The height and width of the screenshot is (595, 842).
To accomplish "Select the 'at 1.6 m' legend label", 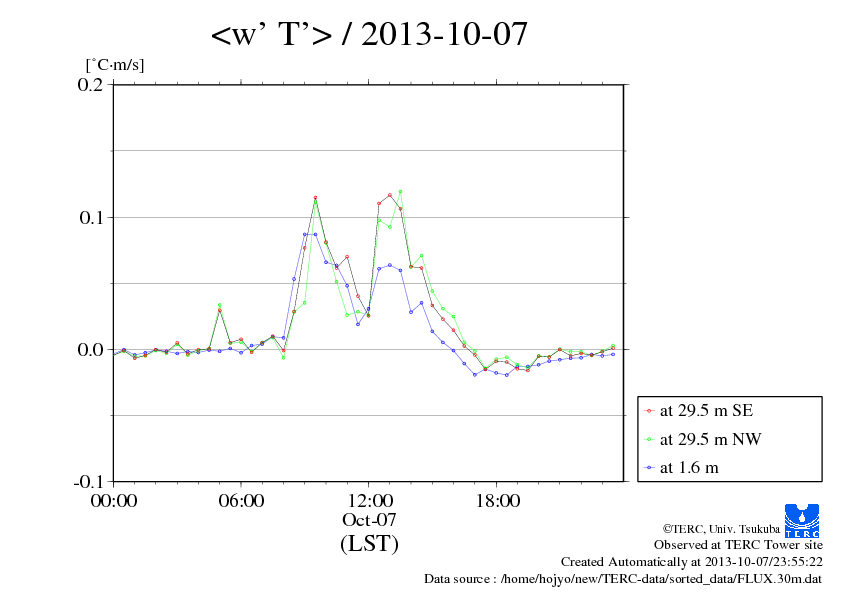I will click(689, 467).
